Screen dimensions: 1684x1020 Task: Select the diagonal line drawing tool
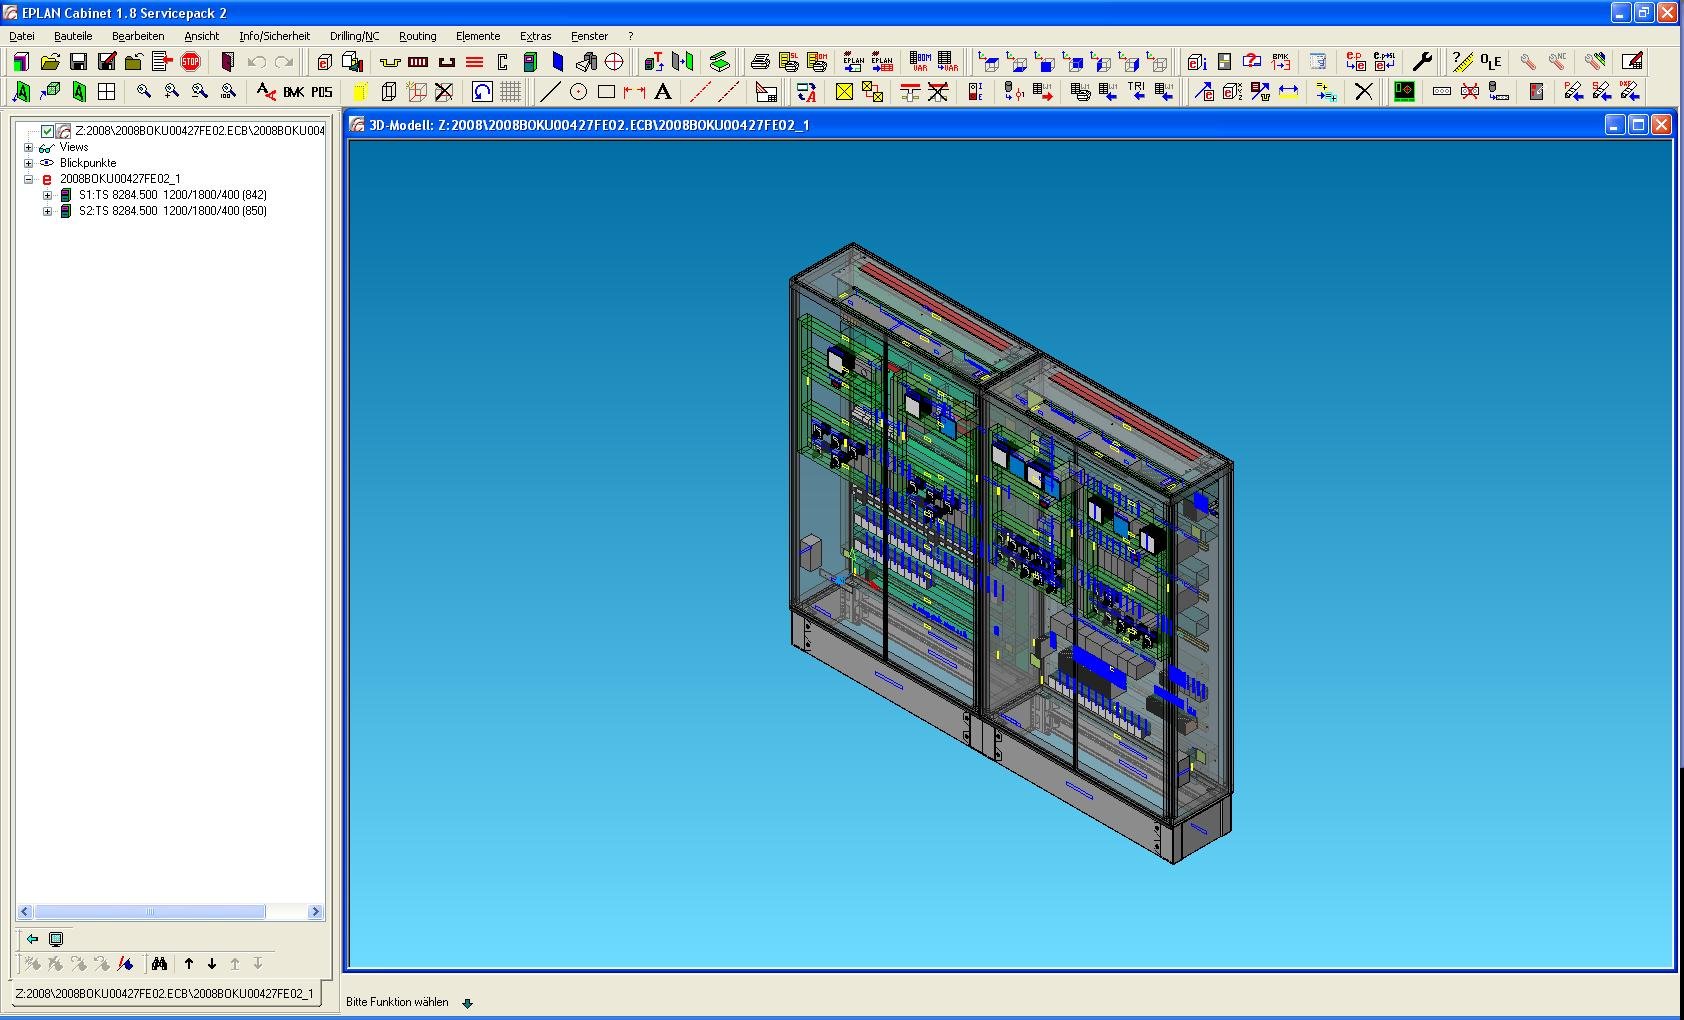(550, 92)
